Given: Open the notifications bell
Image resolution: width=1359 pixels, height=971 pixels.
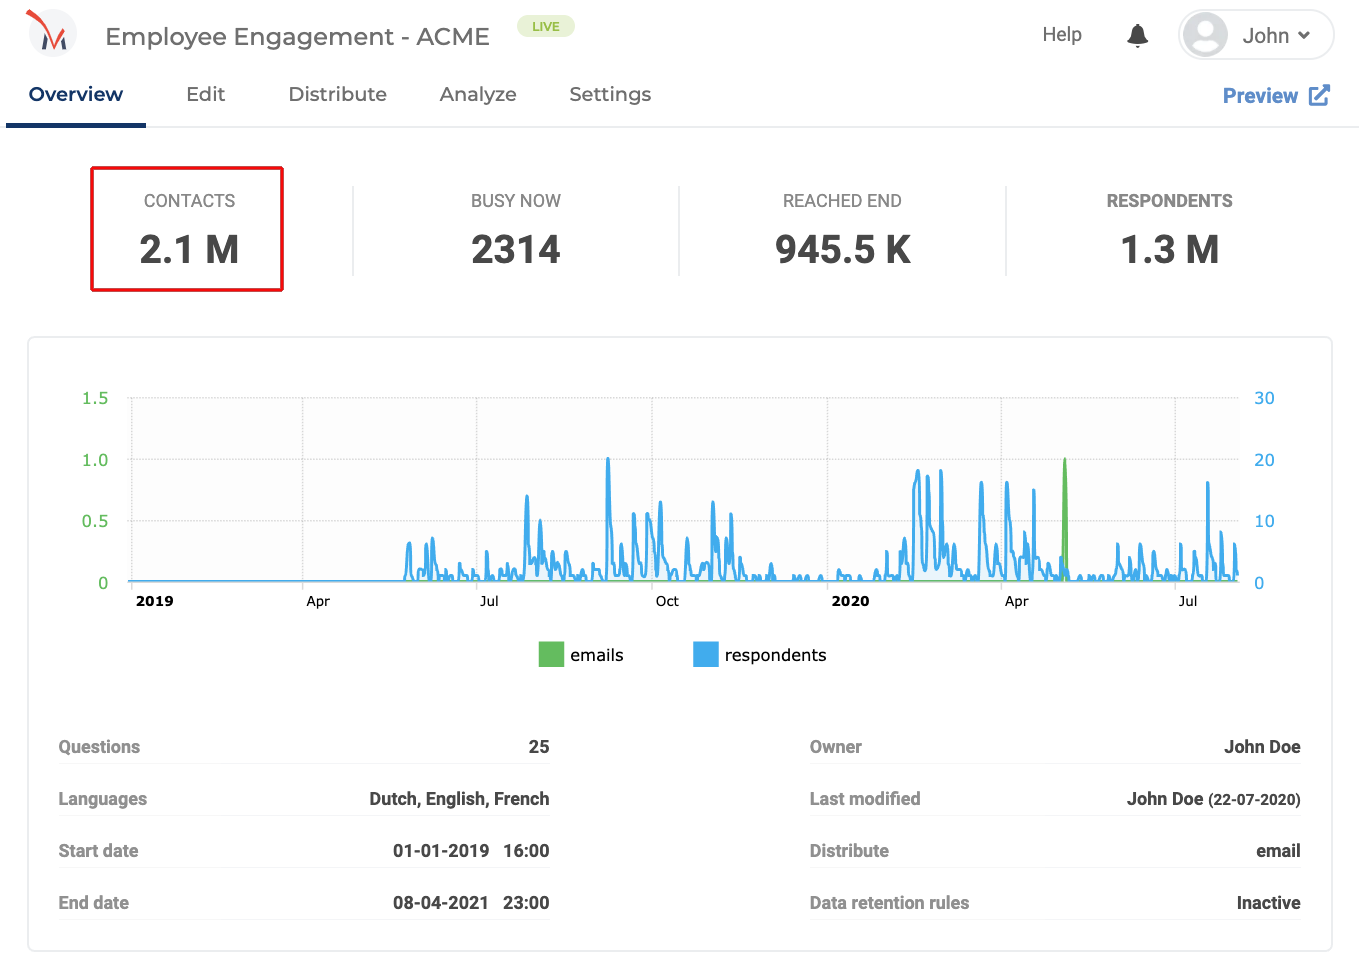Looking at the screenshot, I should [x=1137, y=36].
